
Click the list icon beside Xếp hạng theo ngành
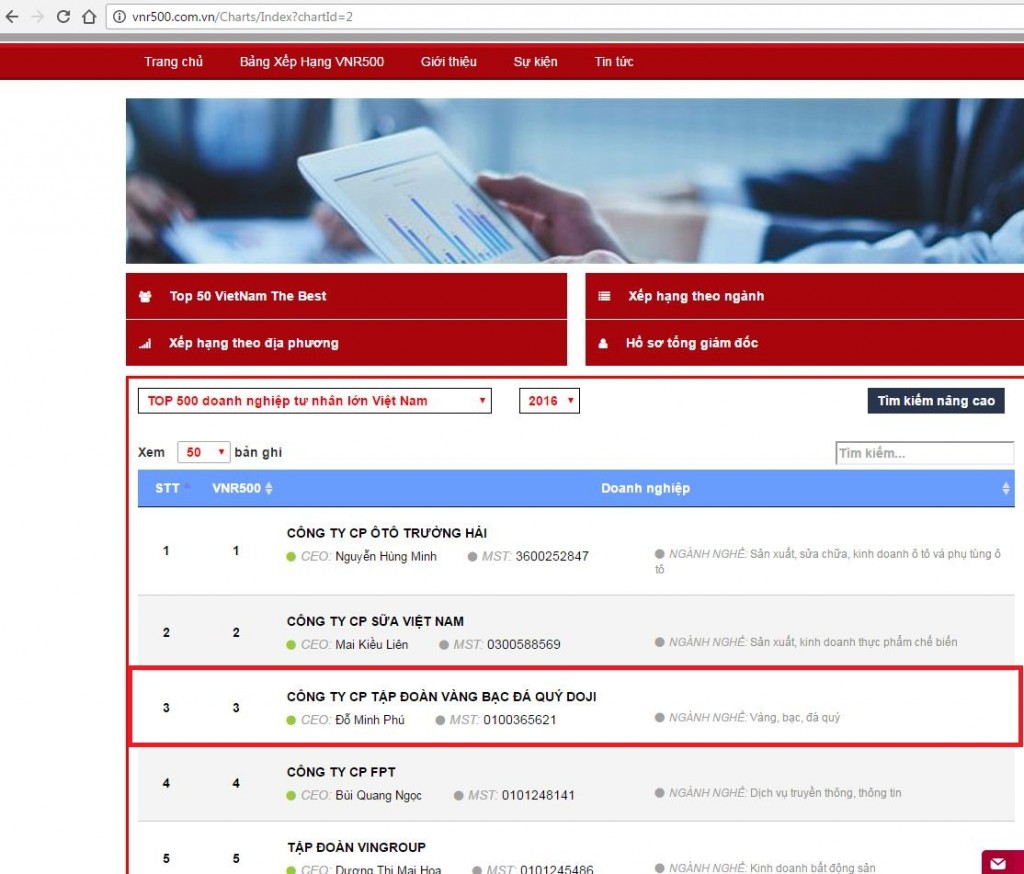[x=604, y=297]
